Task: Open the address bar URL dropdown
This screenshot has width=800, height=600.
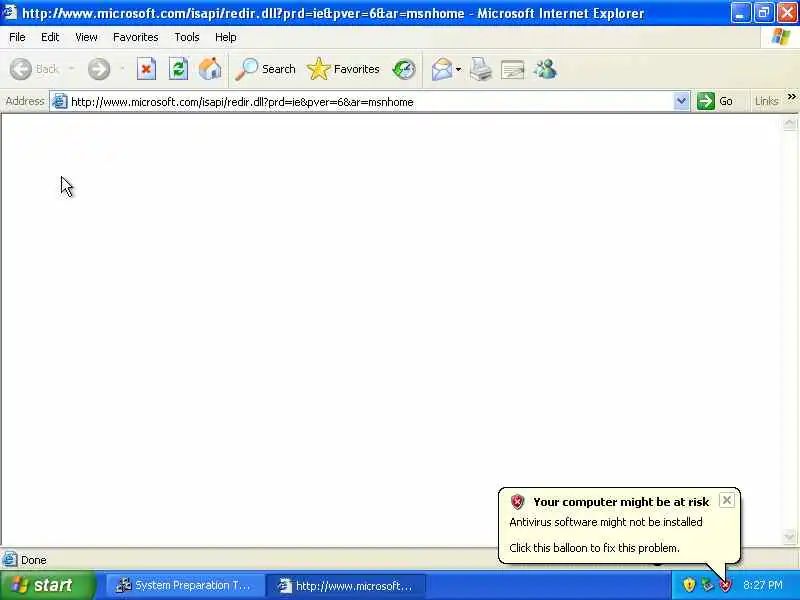Action: click(x=681, y=101)
